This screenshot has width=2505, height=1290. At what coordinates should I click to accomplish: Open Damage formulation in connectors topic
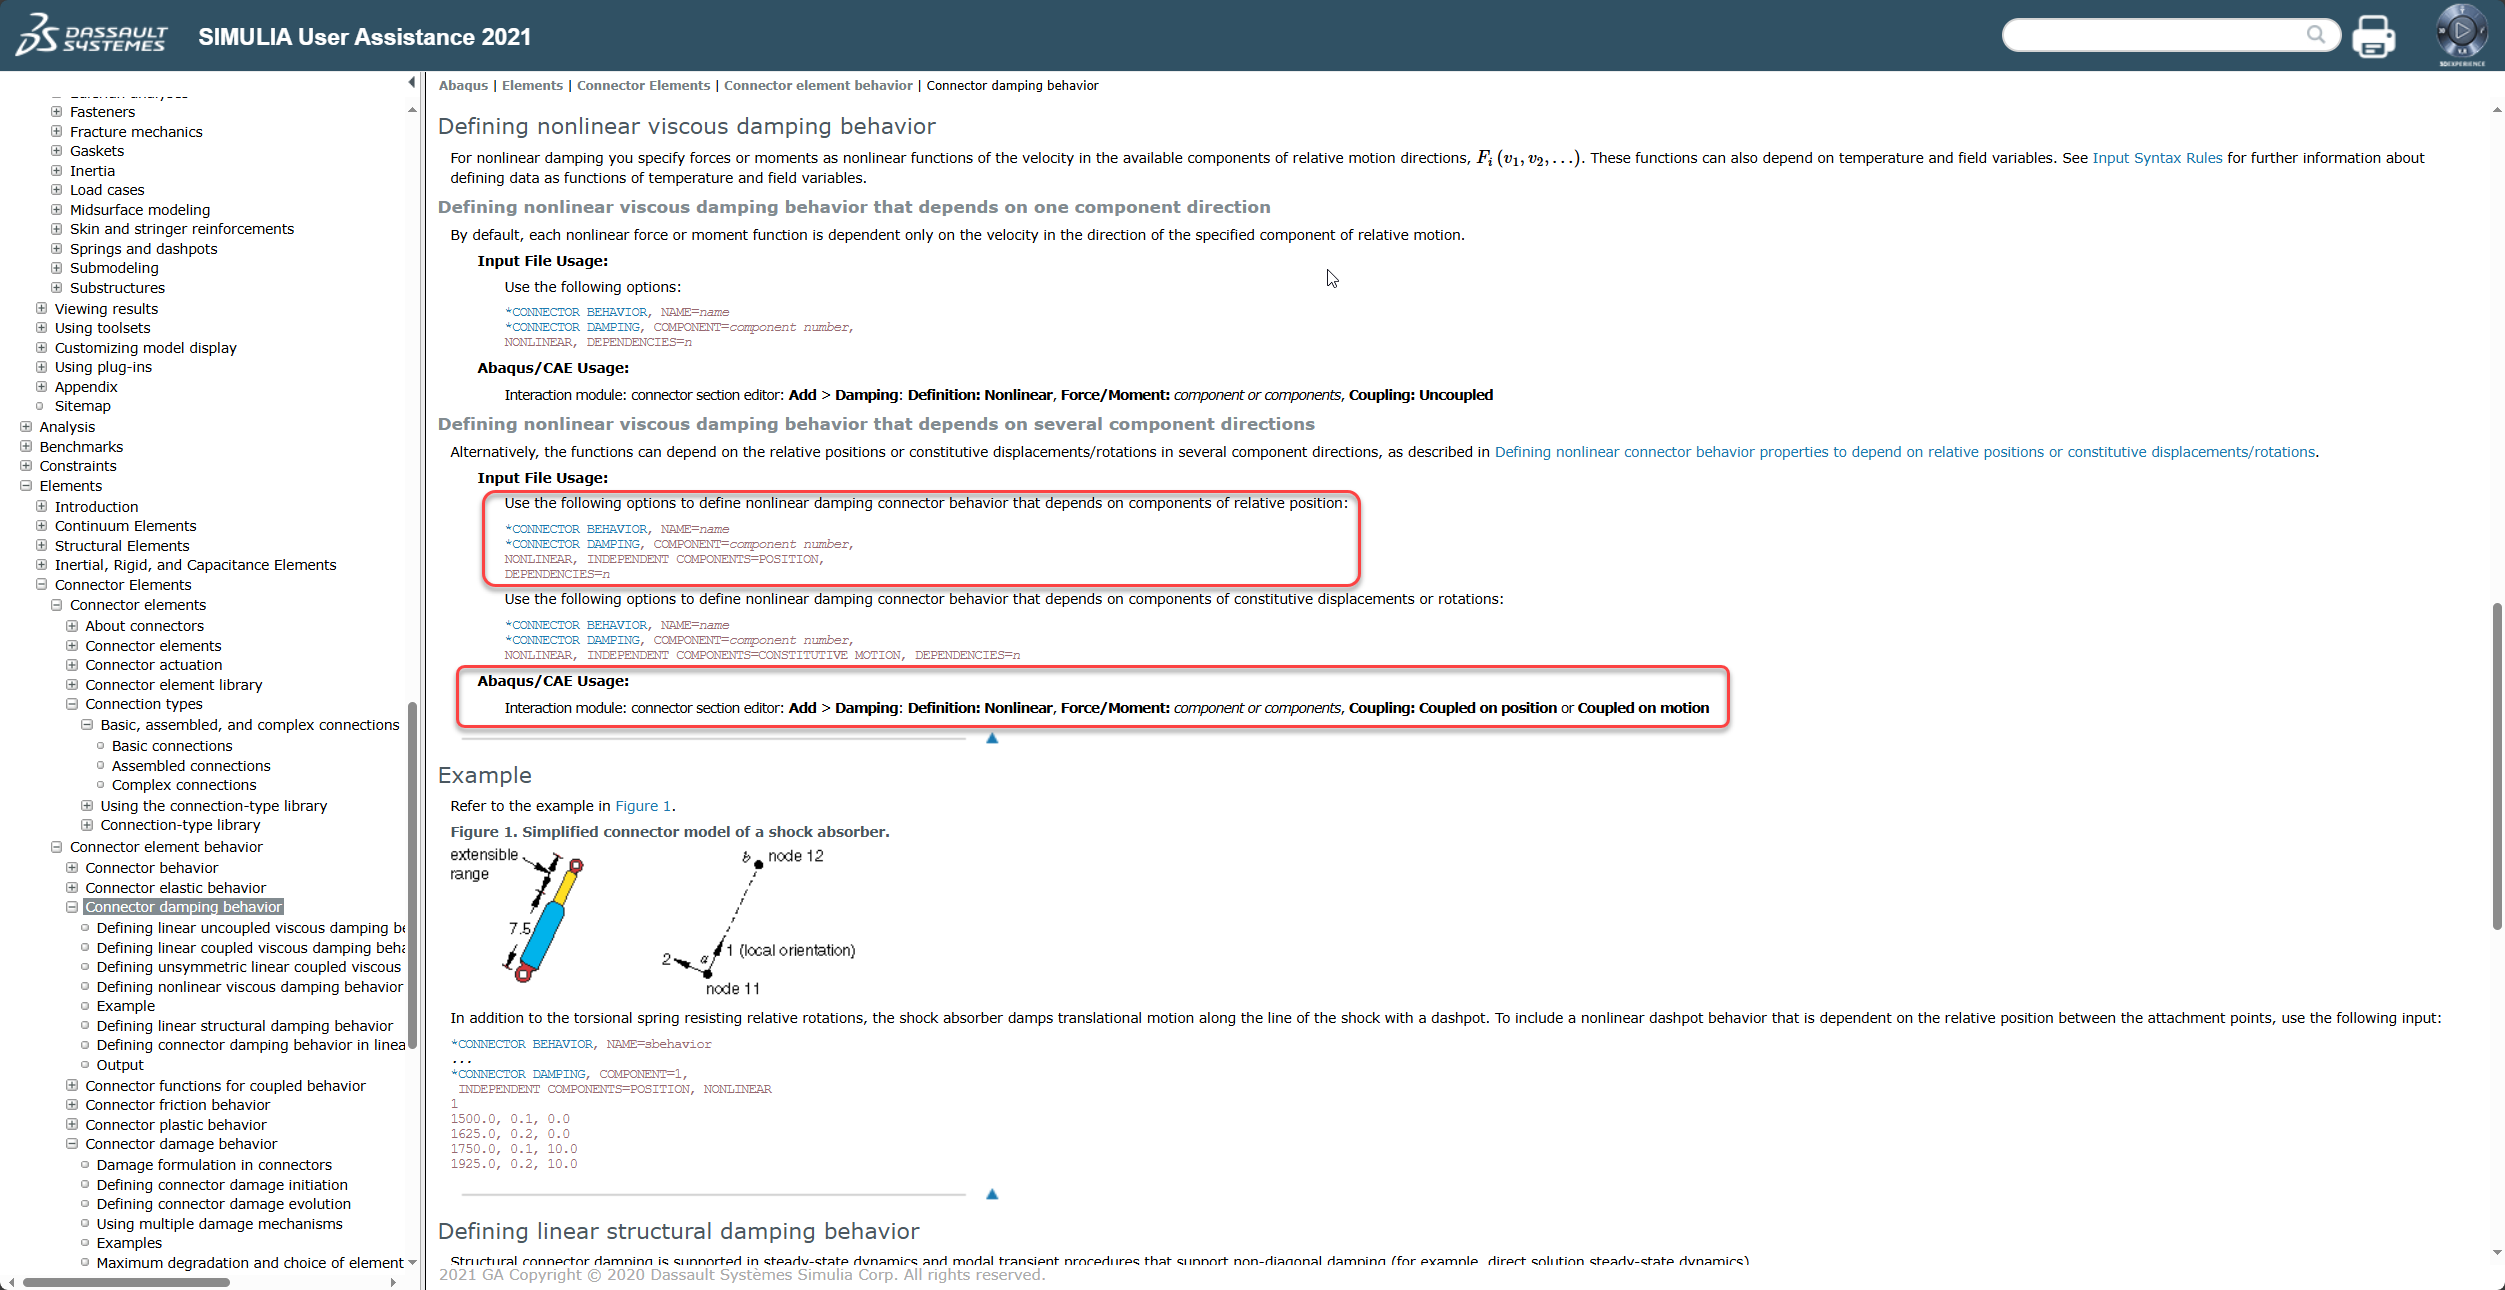pos(214,1165)
